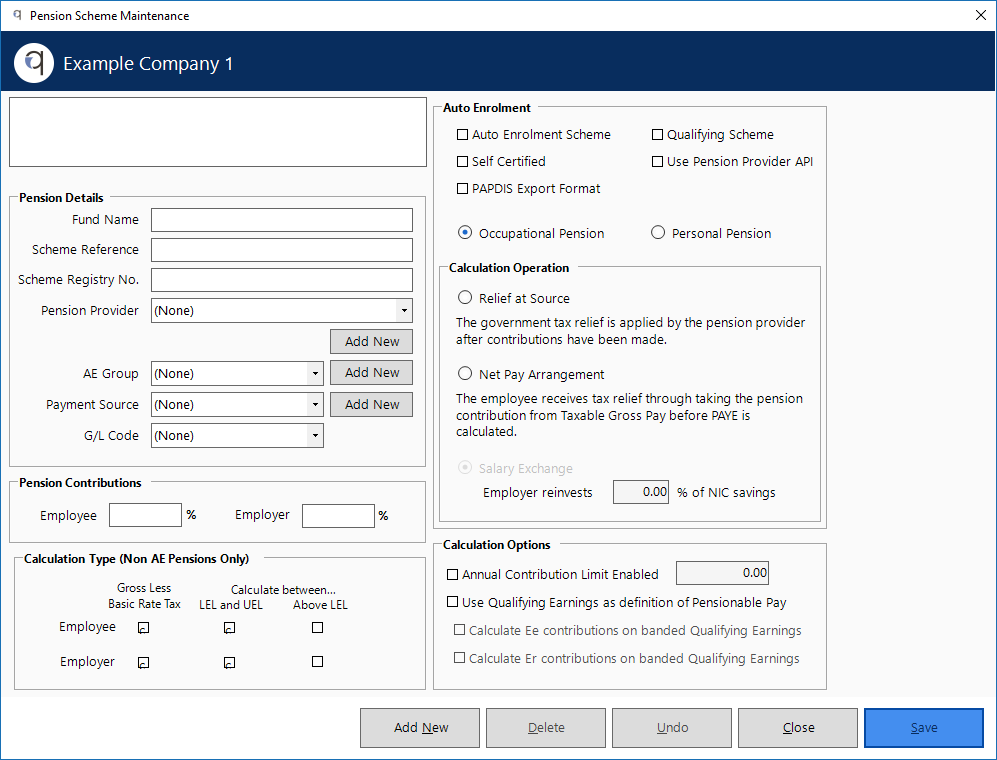Enable Annual Contribution Limit checkbox

point(452,574)
